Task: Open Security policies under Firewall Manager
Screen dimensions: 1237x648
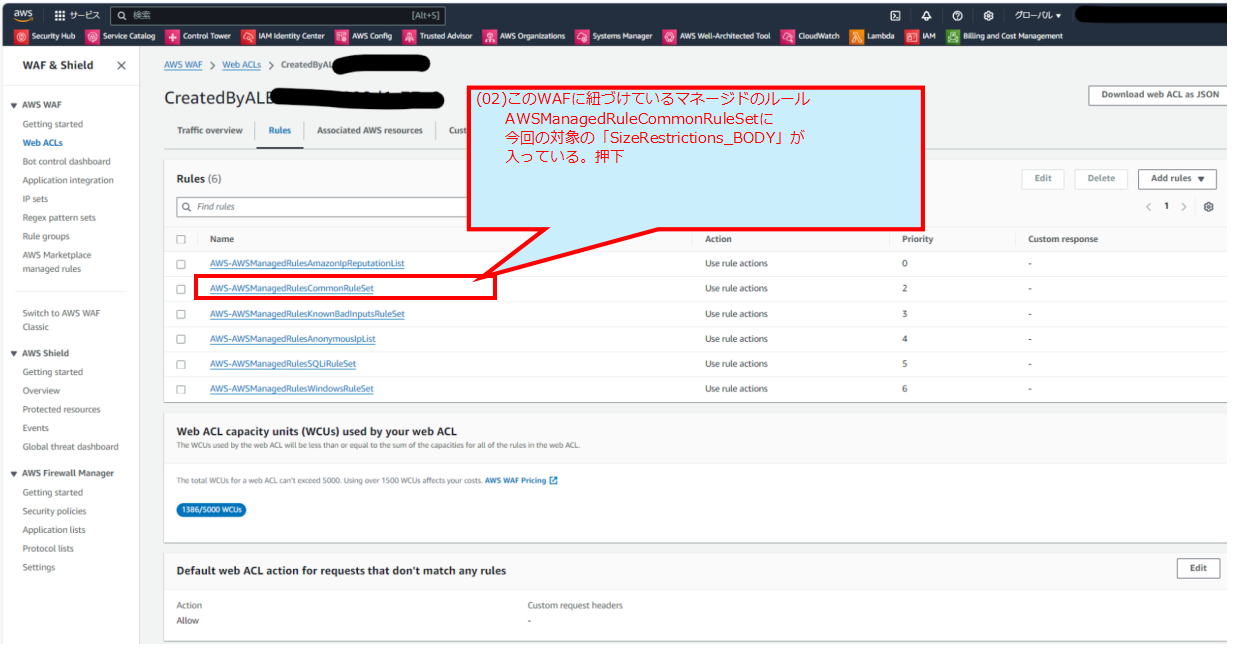Action: click(54, 512)
